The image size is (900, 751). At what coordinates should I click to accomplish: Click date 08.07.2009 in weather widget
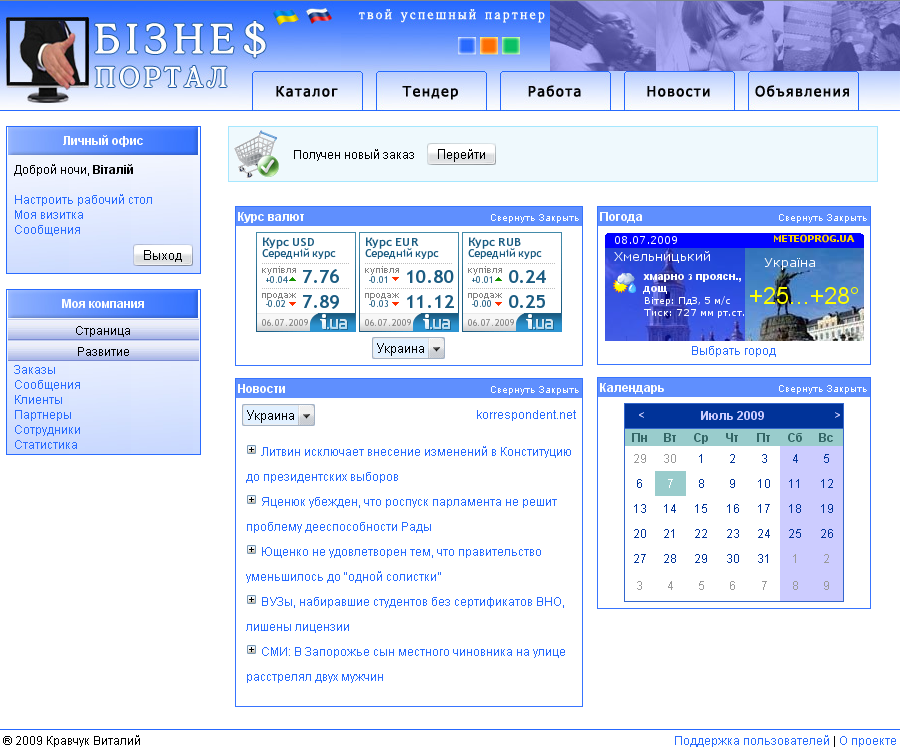point(646,240)
